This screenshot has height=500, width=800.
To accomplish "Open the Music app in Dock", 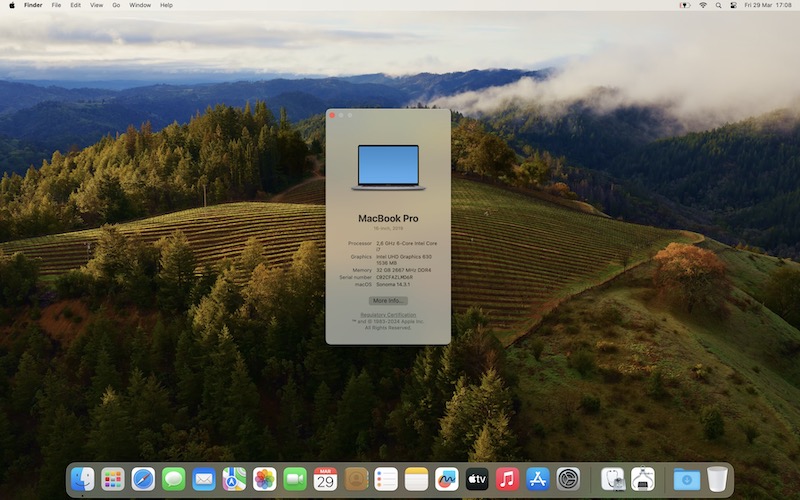I will pyautogui.click(x=507, y=479).
